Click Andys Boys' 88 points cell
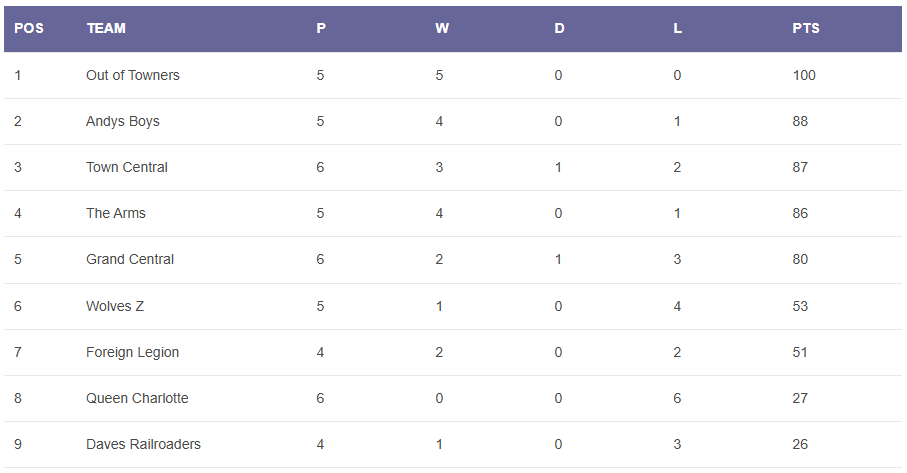 tap(800, 121)
